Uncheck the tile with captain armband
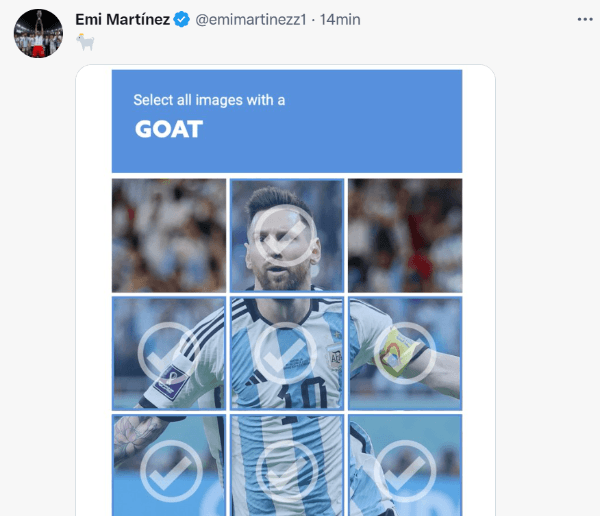This screenshot has height=516, width=600. coord(405,353)
